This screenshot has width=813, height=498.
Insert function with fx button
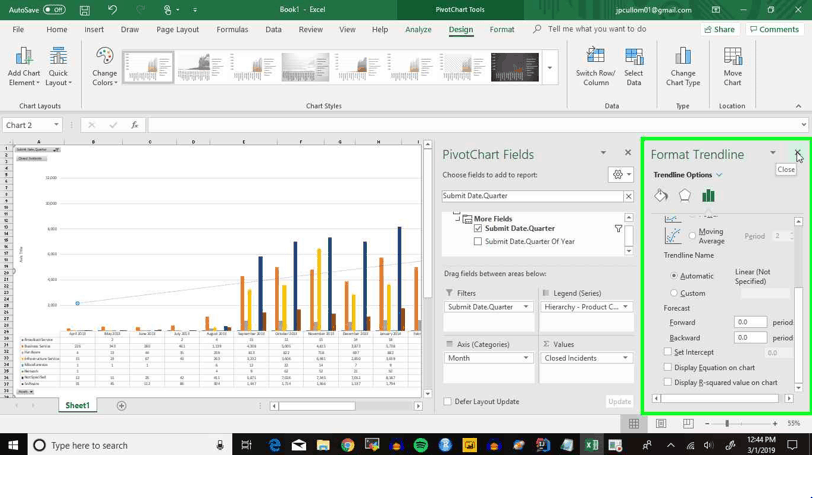pyautogui.click(x=134, y=125)
